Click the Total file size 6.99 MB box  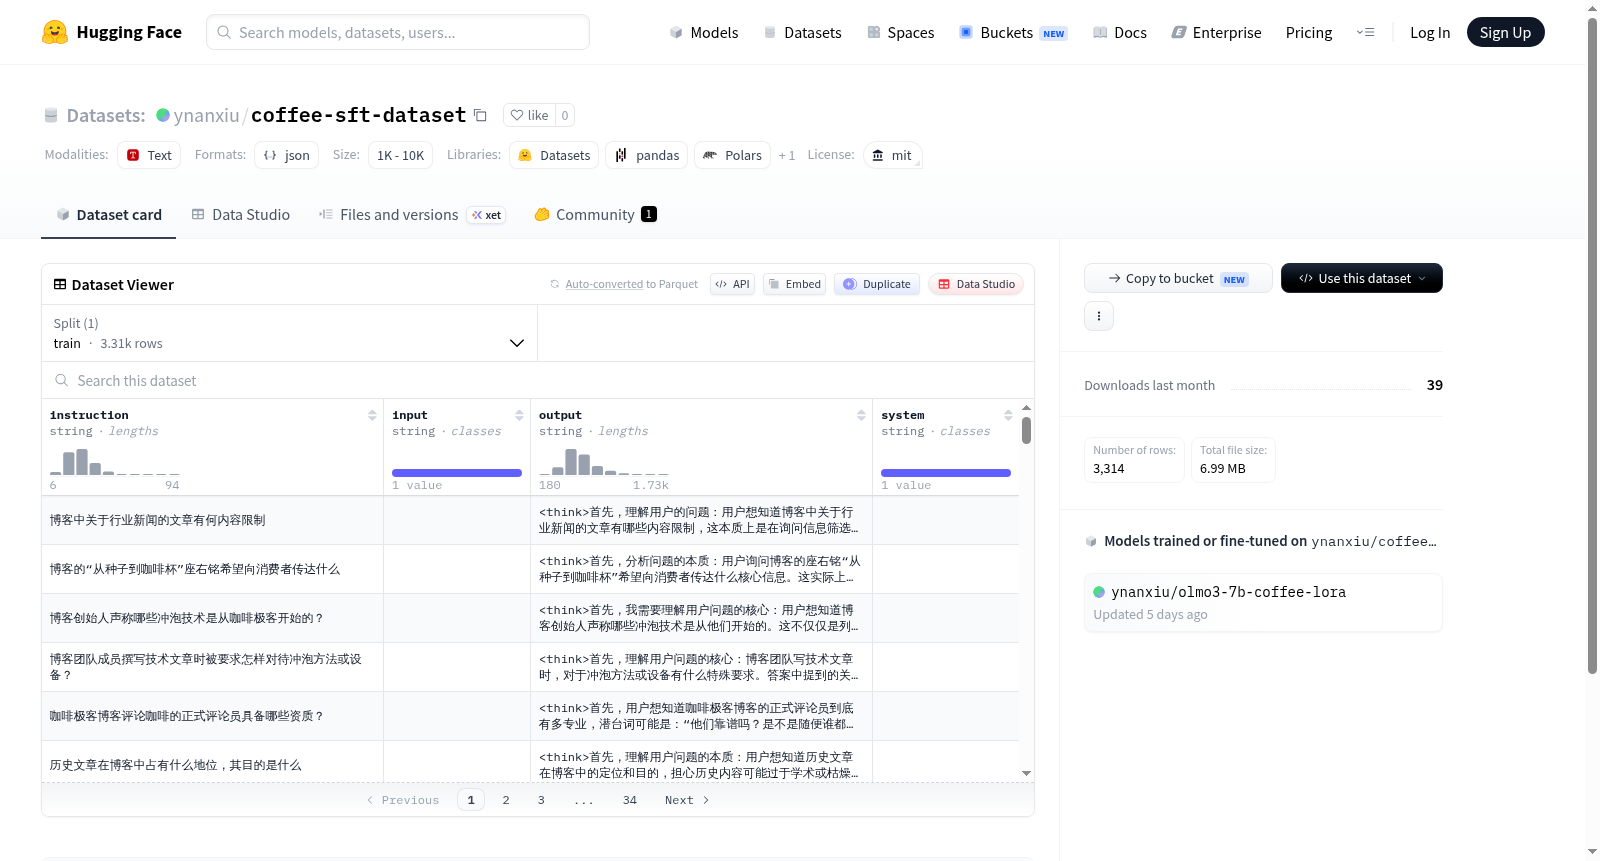tap(1233, 460)
